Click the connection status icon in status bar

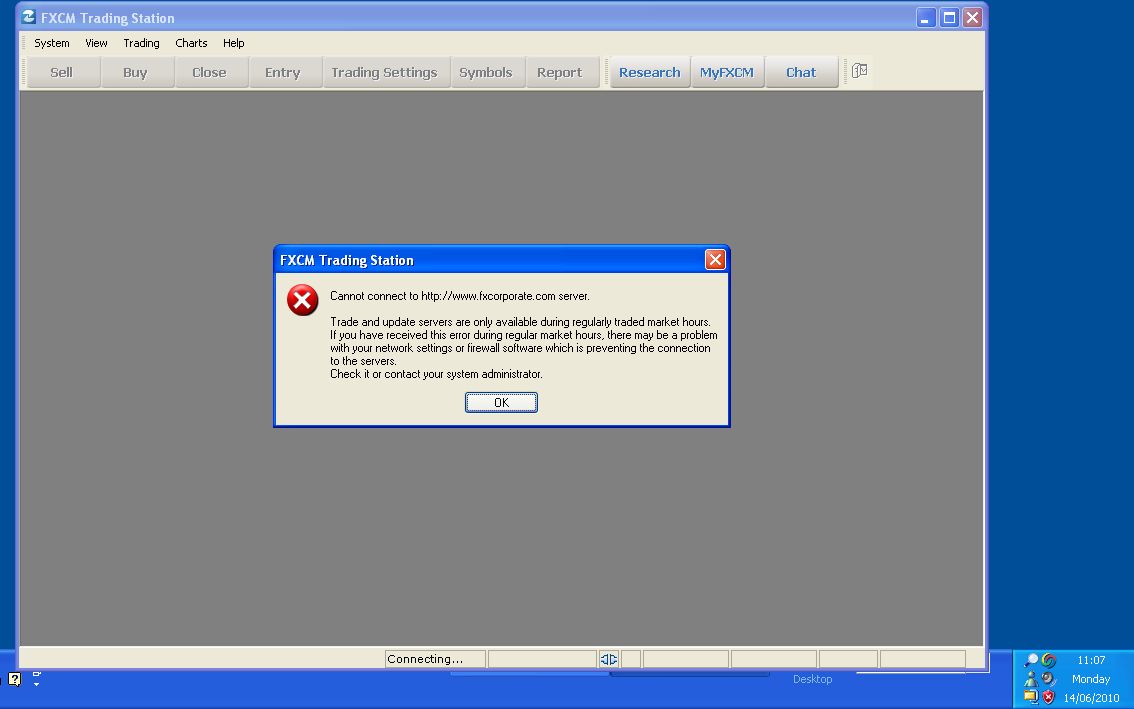click(x=609, y=659)
